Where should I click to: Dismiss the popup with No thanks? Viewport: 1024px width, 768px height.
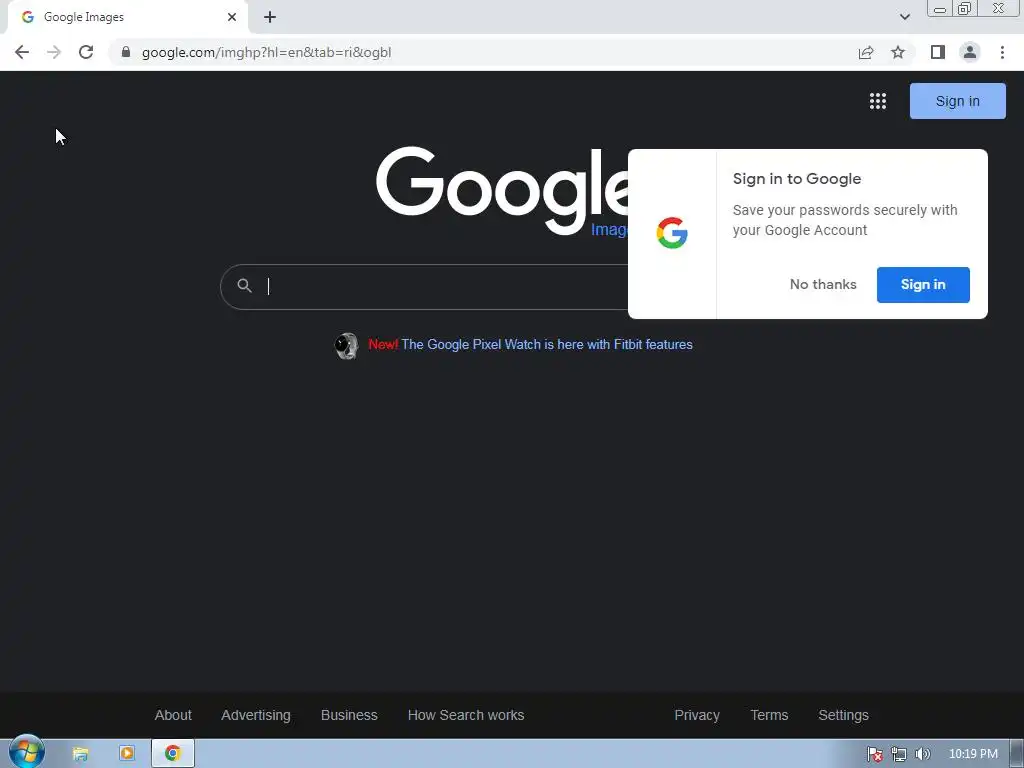[823, 285]
